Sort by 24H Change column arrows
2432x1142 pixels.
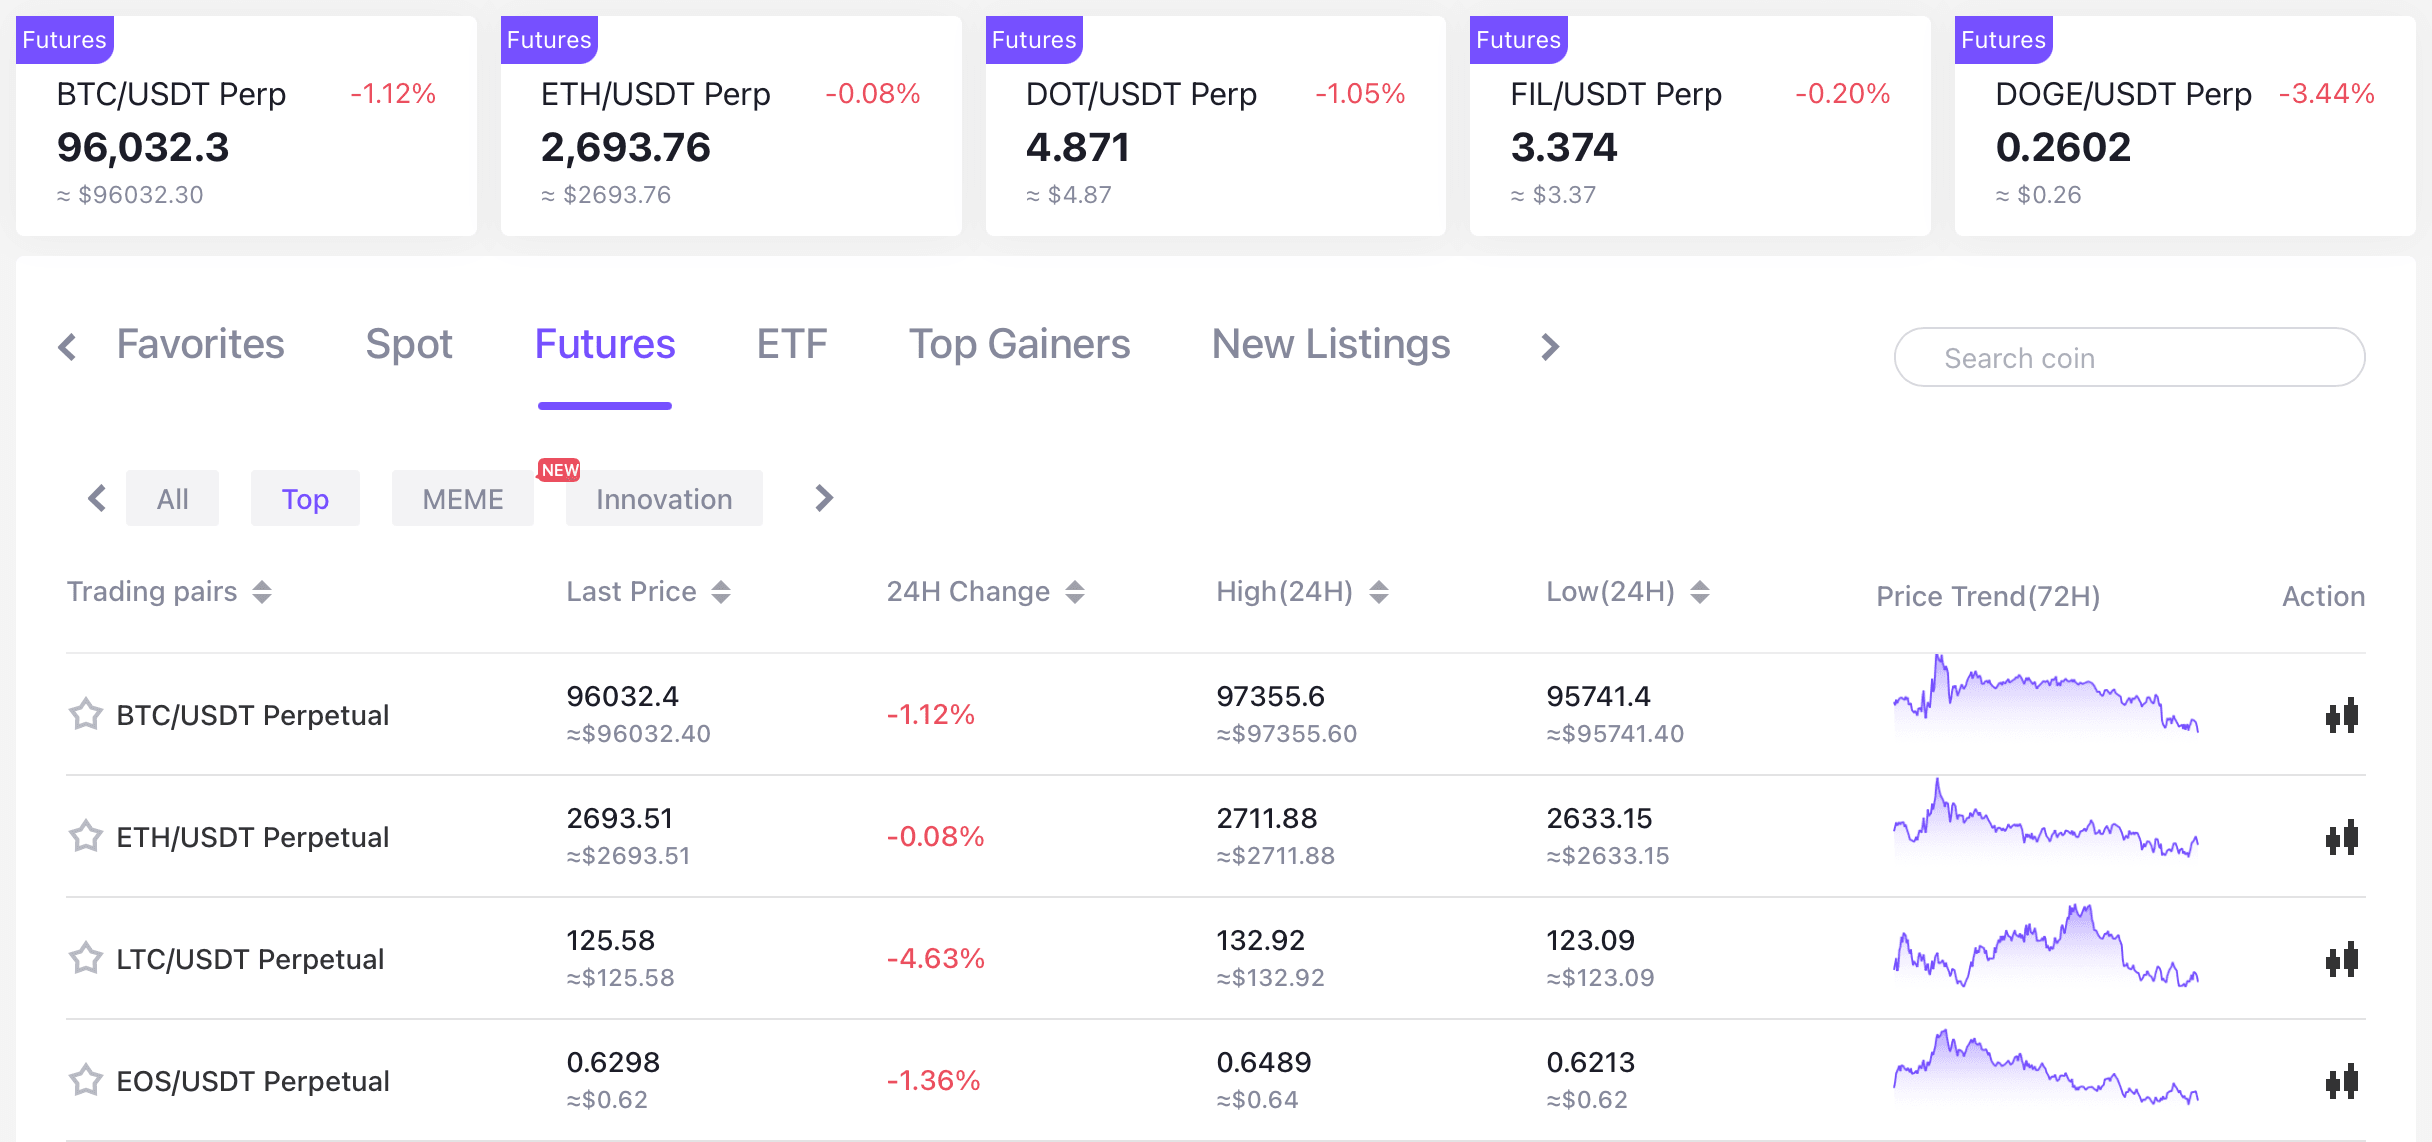[1075, 592]
